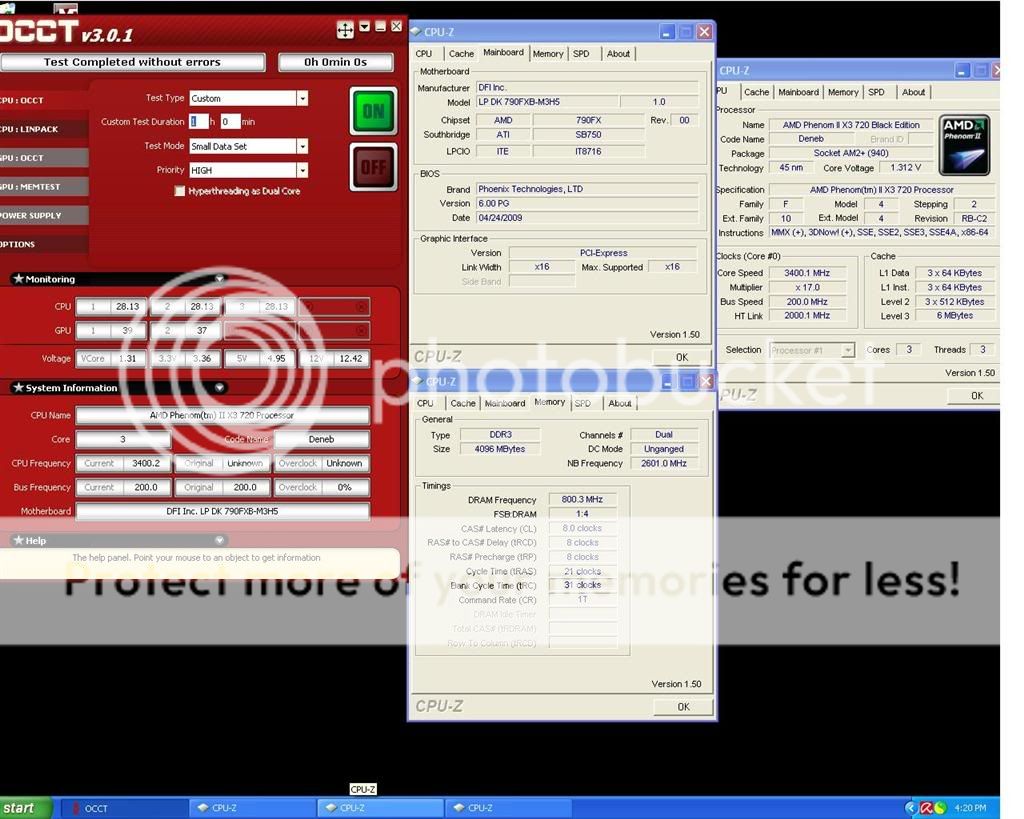Image resolution: width=1024 pixels, height=819 pixels.
Task: Click the title icon of the CPU-Z Memory window
Action: click(x=417, y=381)
